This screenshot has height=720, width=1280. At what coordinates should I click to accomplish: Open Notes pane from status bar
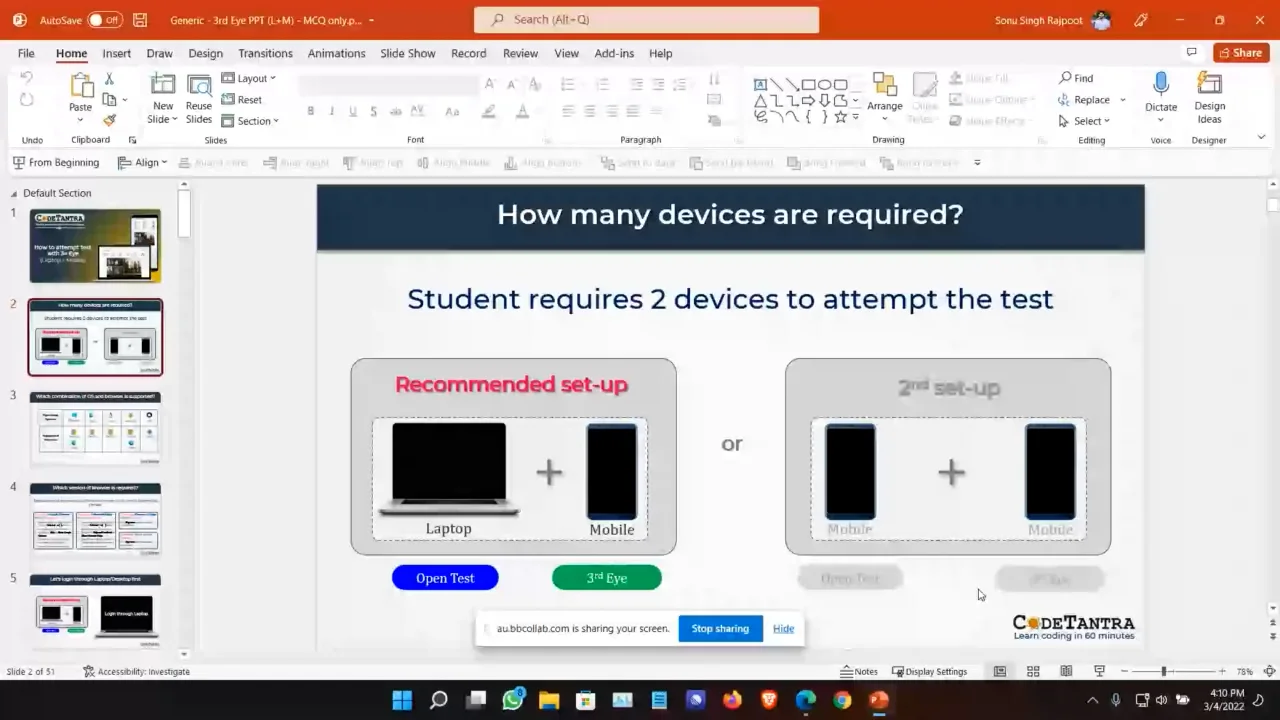coord(859,671)
